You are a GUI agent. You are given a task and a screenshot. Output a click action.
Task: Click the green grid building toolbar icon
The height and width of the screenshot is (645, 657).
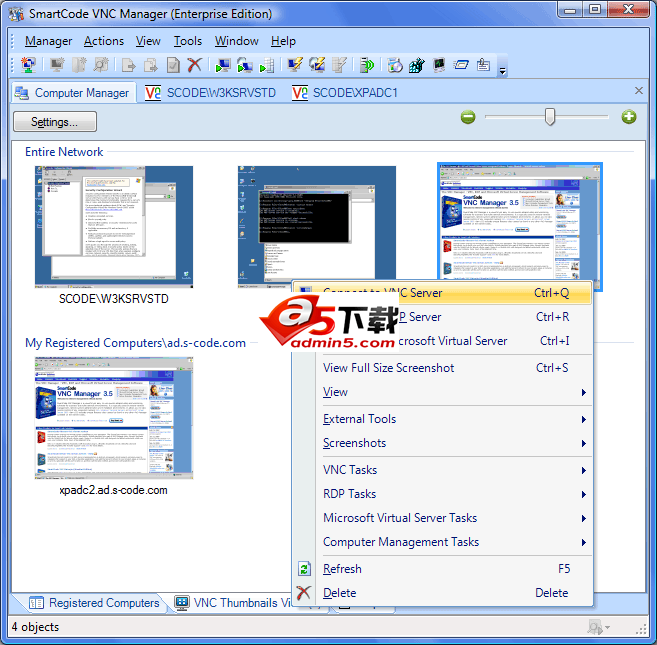(417, 65)
